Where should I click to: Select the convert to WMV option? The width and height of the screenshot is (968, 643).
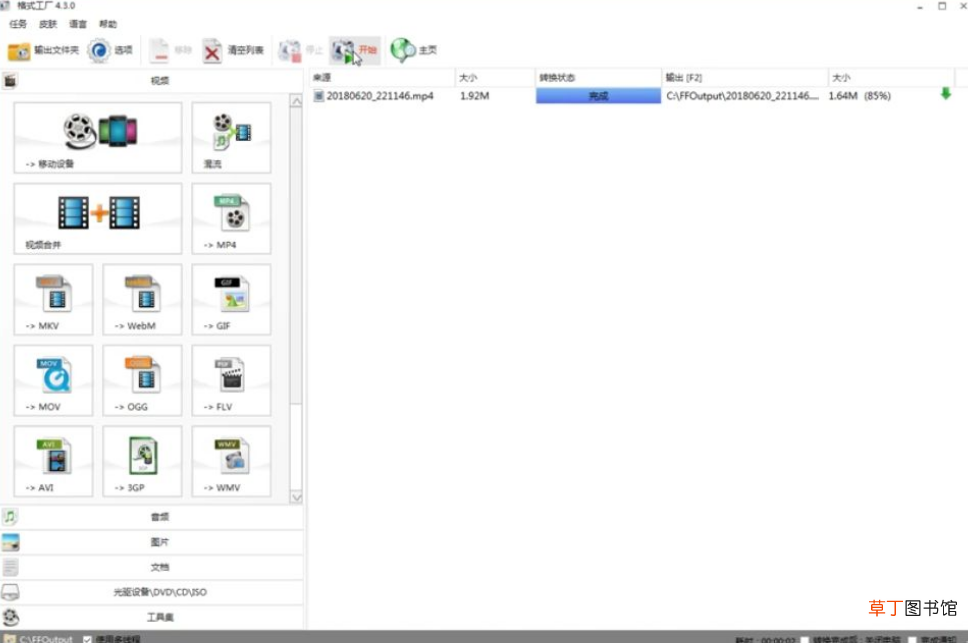(231, 461)
